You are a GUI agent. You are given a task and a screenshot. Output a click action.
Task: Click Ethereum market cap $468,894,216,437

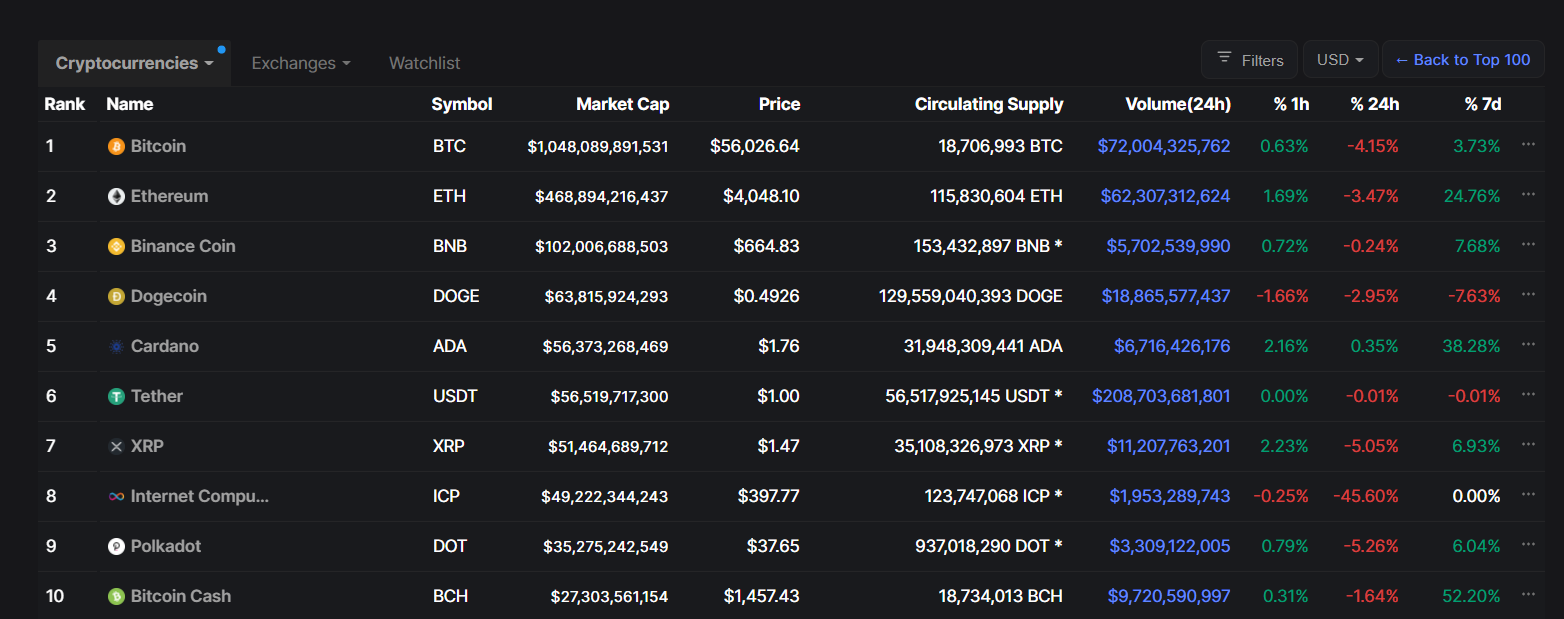click(x=602, y=196)
